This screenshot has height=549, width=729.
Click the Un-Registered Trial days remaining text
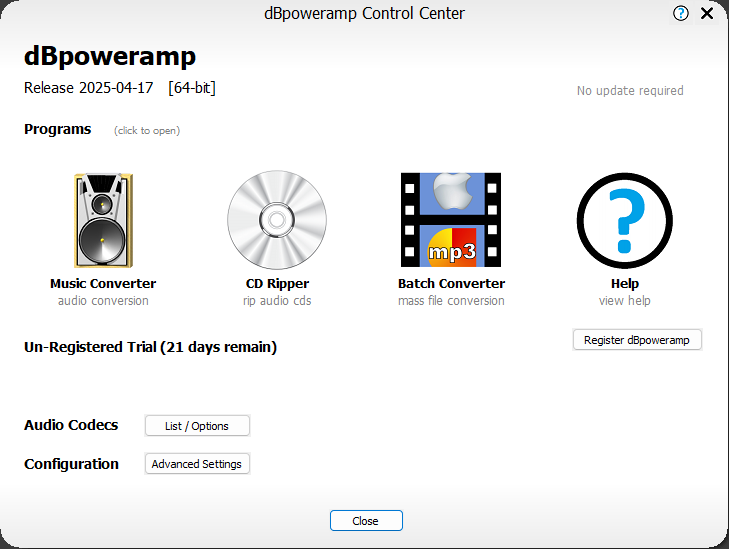pos(150,348)
